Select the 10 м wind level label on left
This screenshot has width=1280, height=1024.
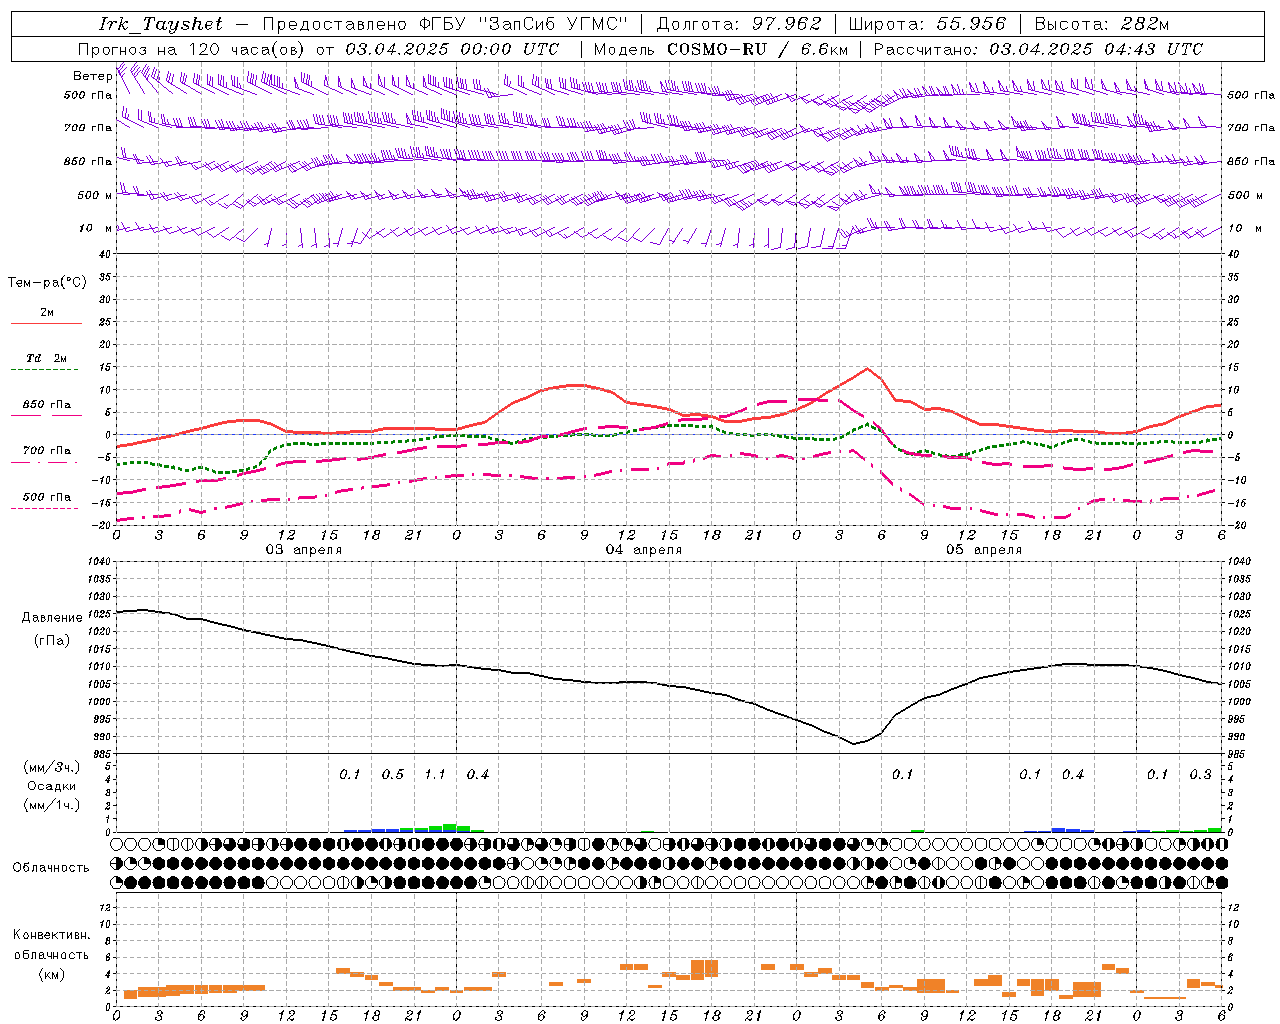[x=96, y=228]
